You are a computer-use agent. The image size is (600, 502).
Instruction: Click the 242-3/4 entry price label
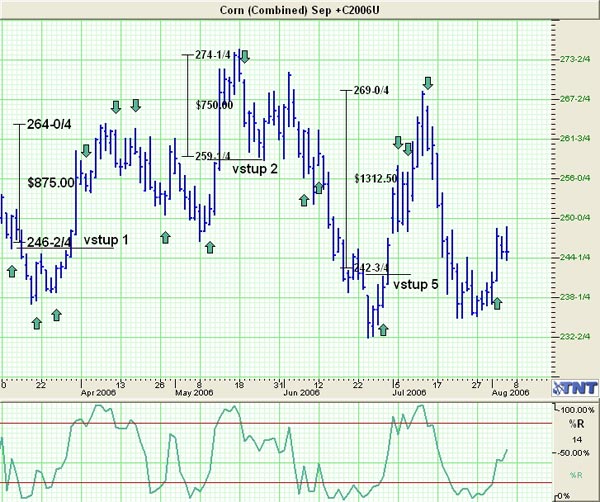[371, 267]
